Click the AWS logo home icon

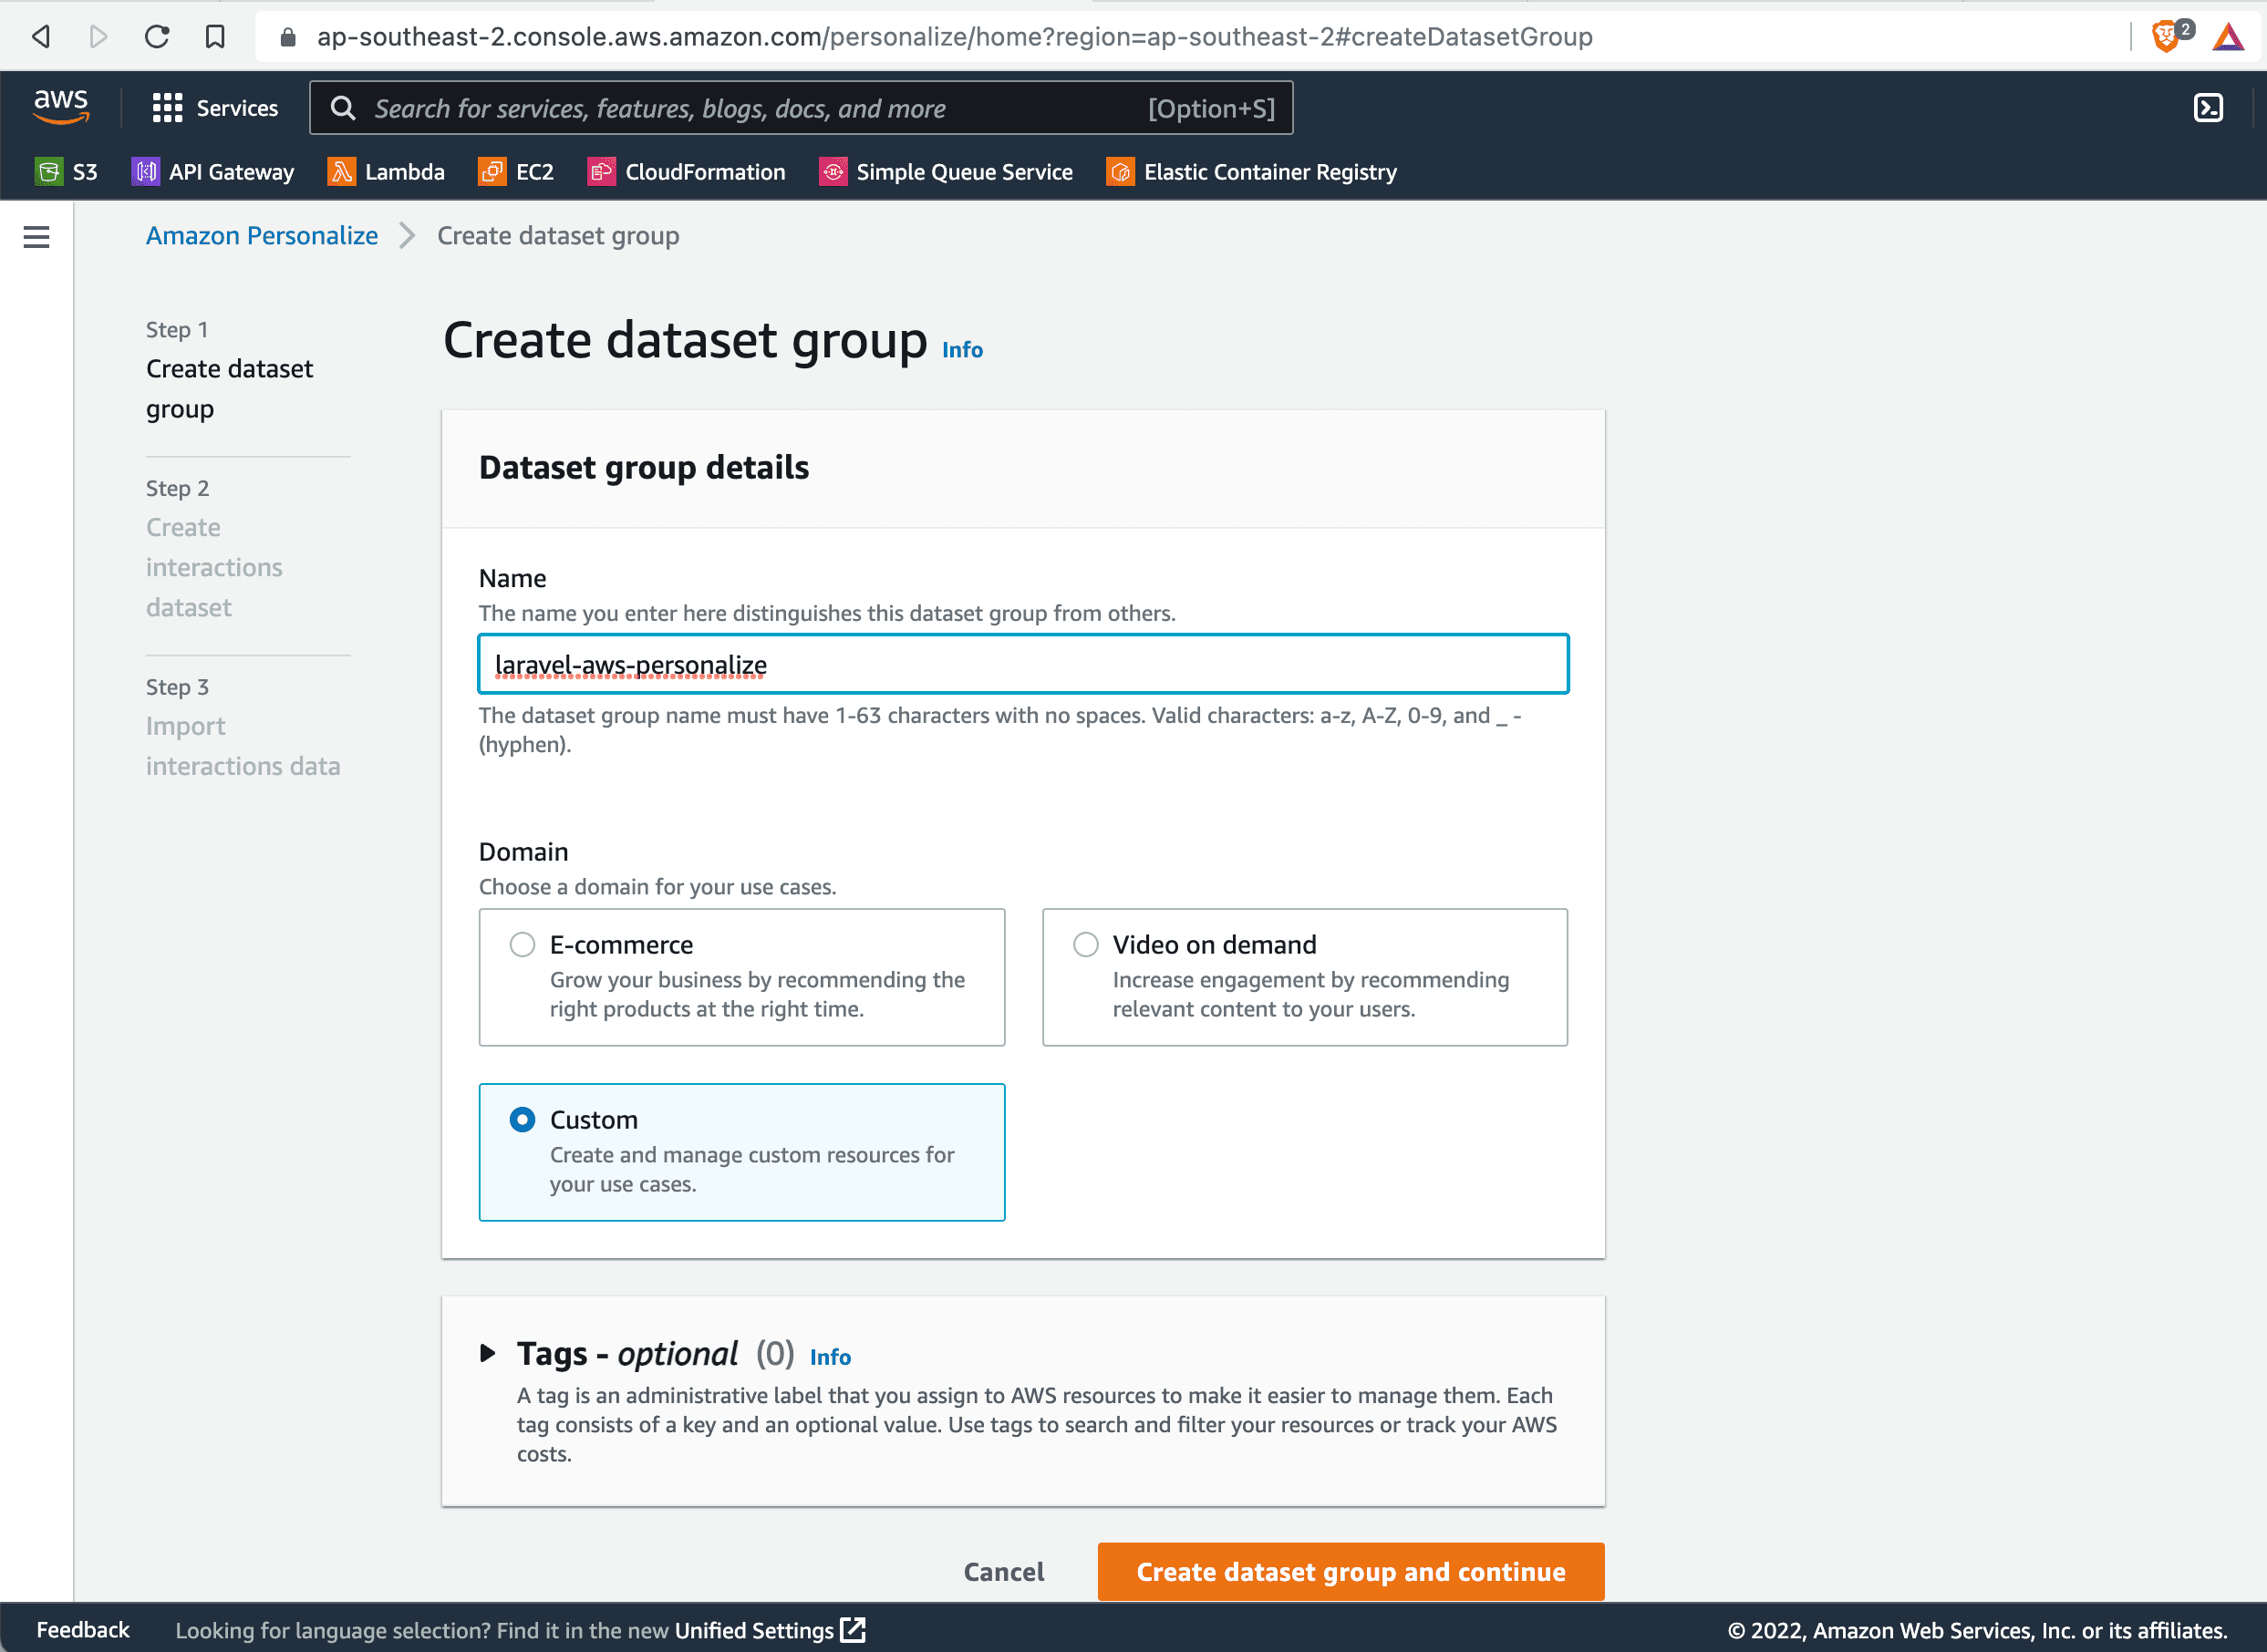(x=61, y=106)
